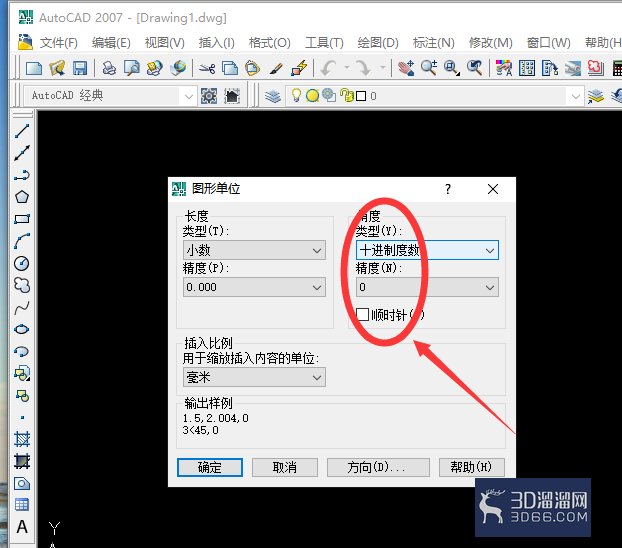The image size is (622, 548).
Task: Open the Layer Properties Manager icon
Action: [273, 96]
